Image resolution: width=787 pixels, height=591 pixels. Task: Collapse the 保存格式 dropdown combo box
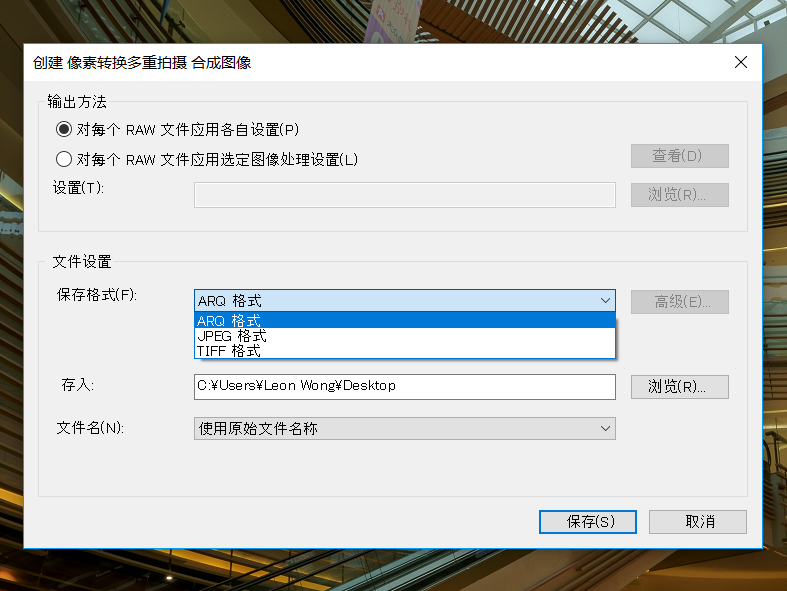pos(405,301)
